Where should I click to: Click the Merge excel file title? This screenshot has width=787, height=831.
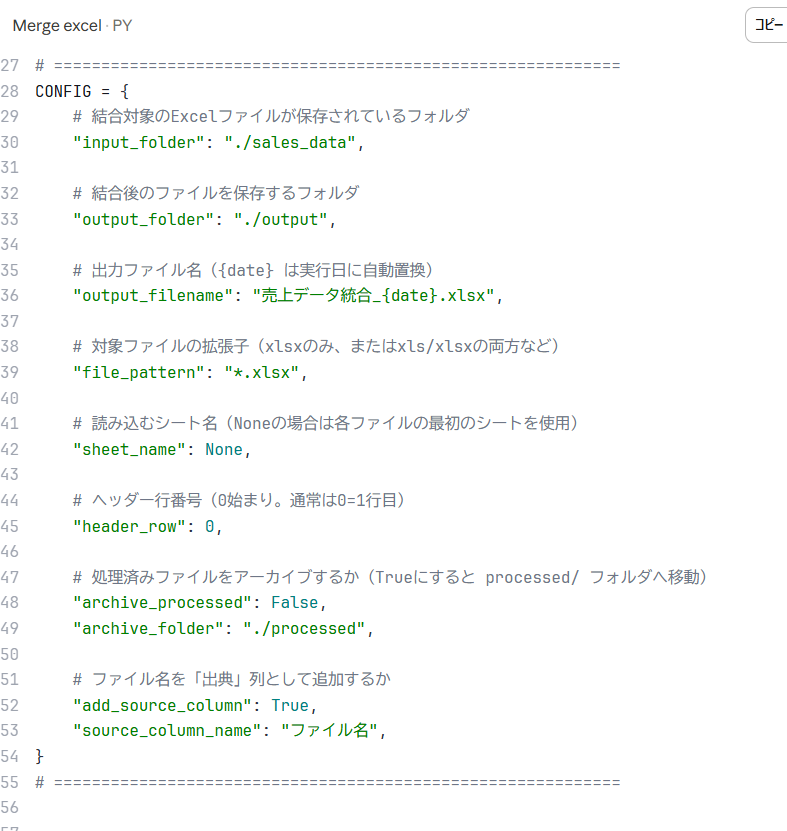click(56, 26)
